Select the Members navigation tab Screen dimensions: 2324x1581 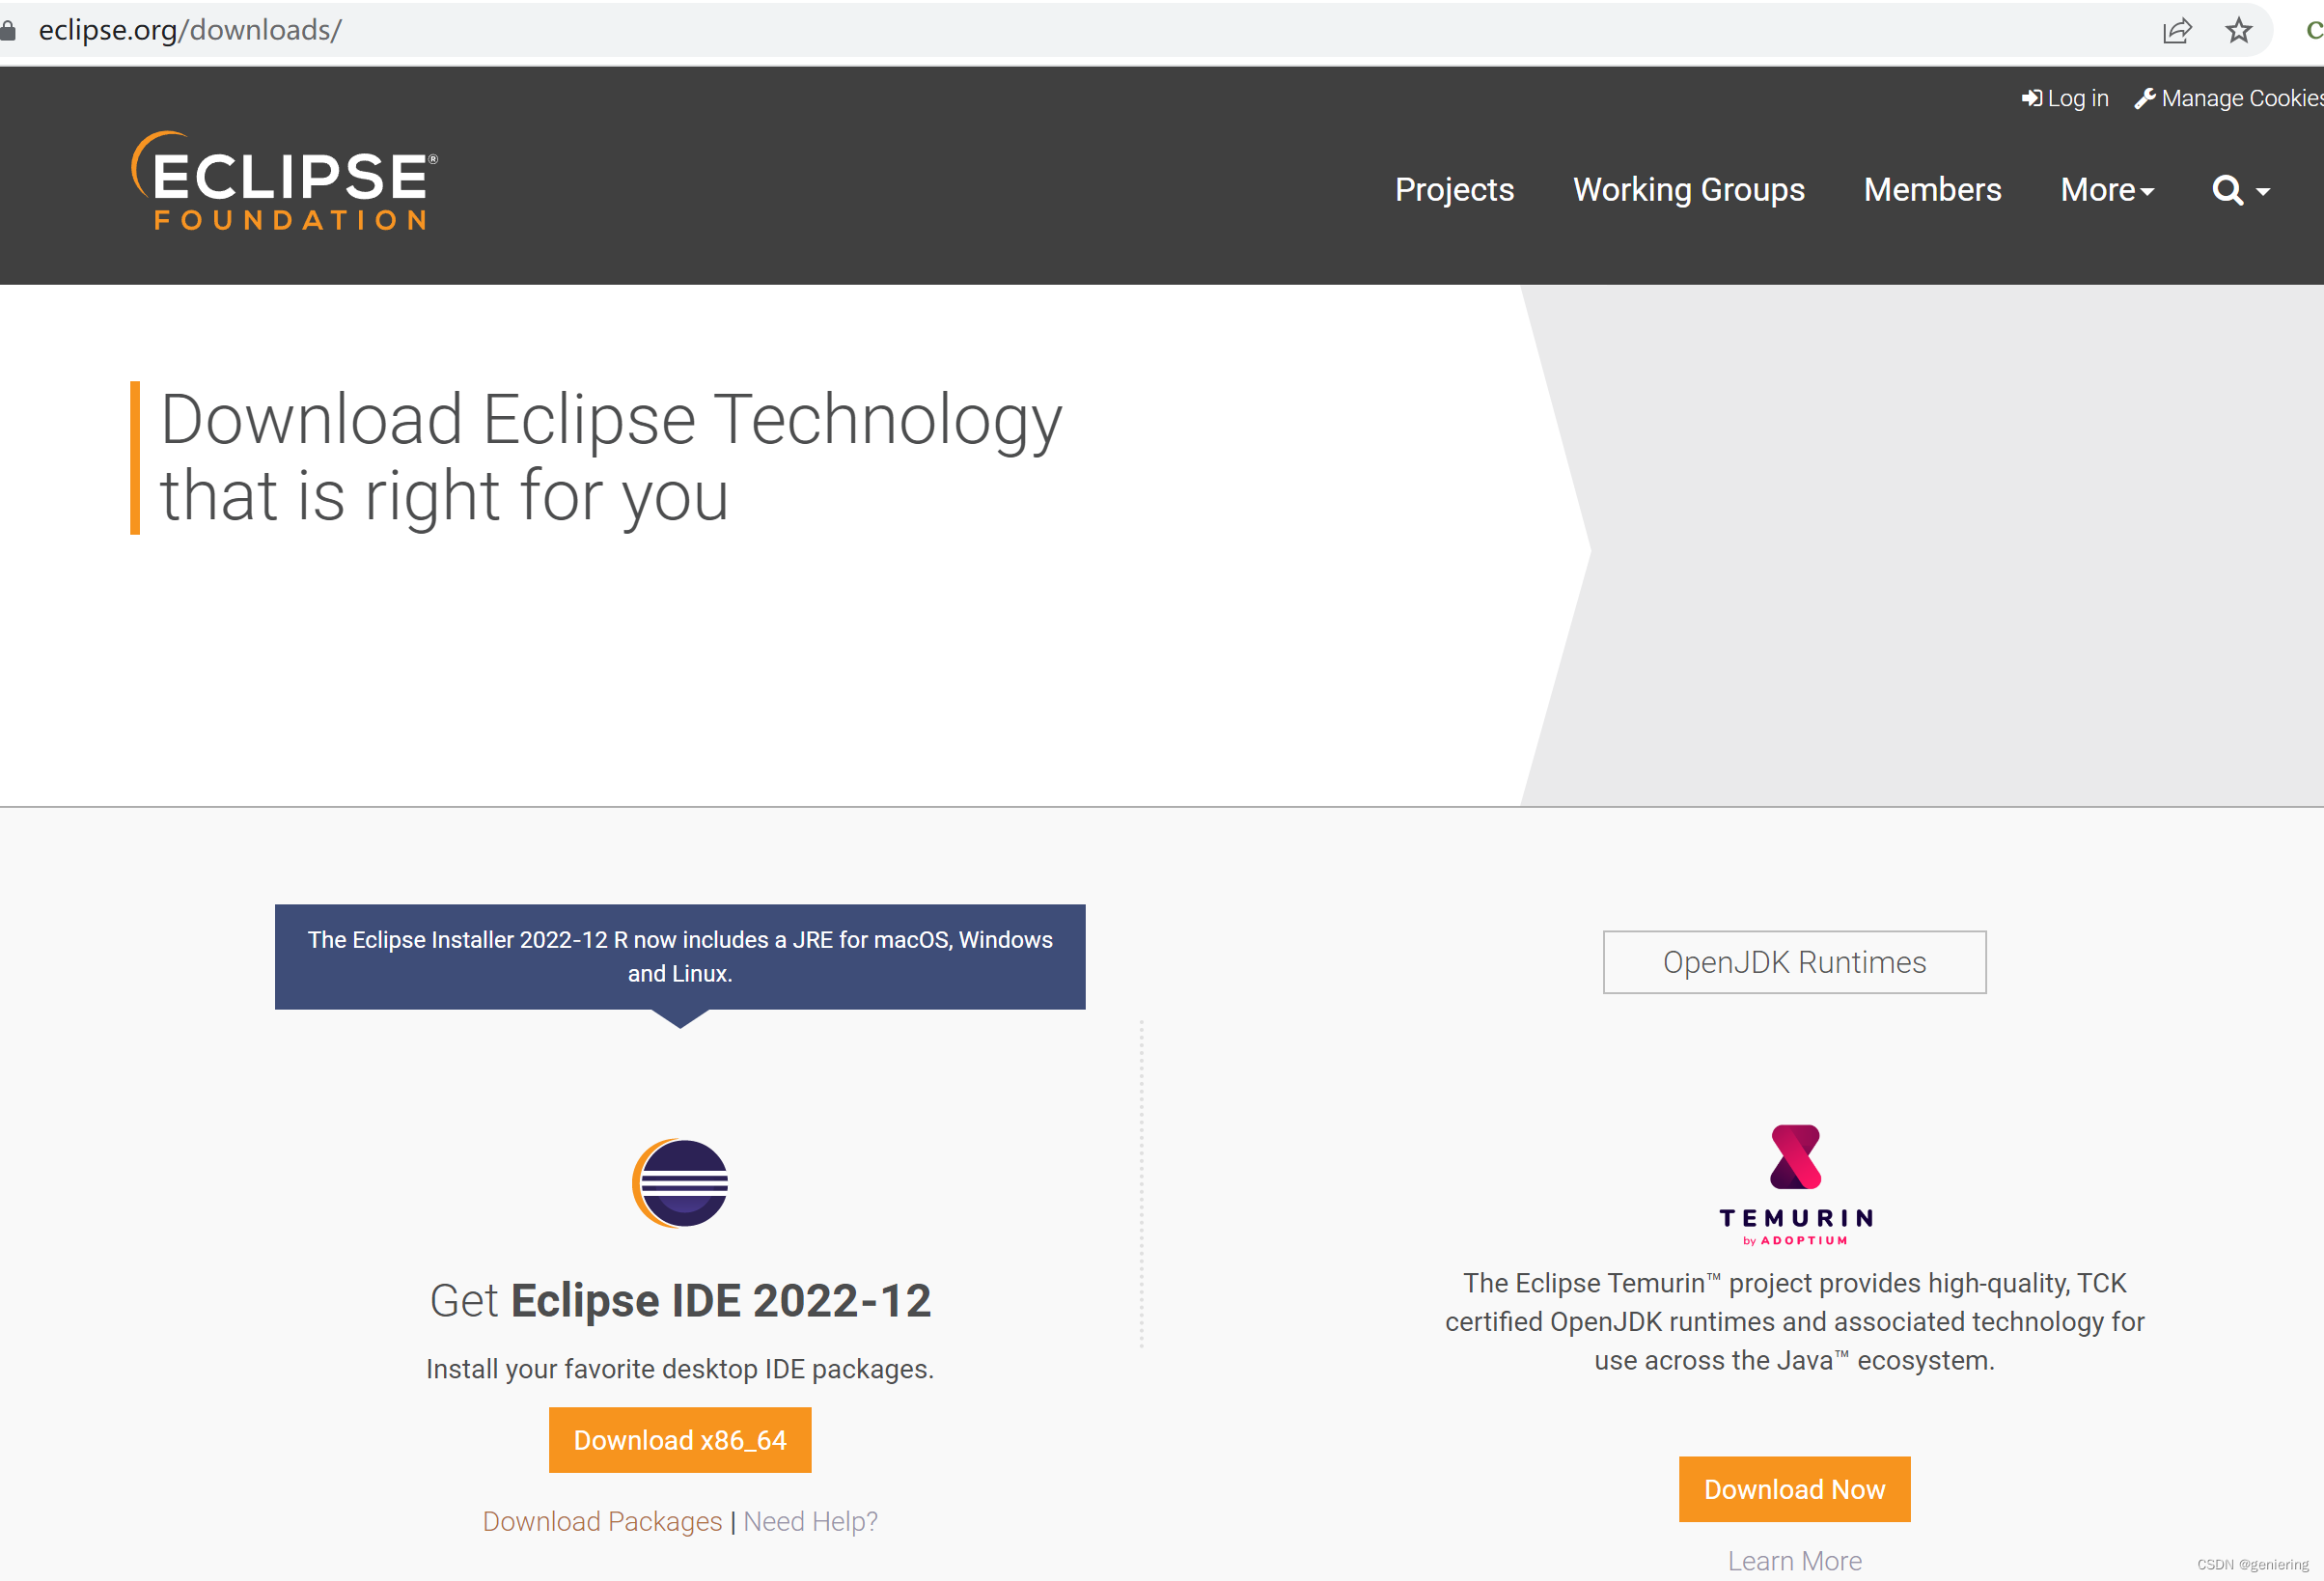[x=1932, y=190]
